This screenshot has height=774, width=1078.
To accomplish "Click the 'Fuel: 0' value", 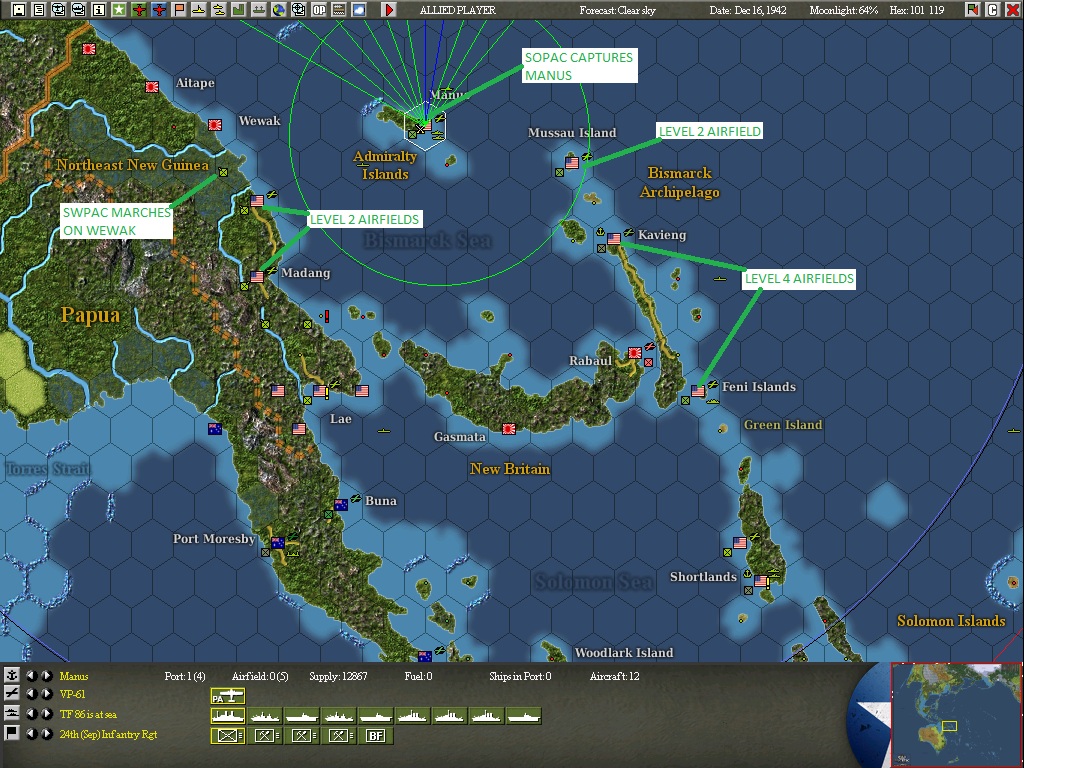I will pyautogui.click(x=418, y=676).
